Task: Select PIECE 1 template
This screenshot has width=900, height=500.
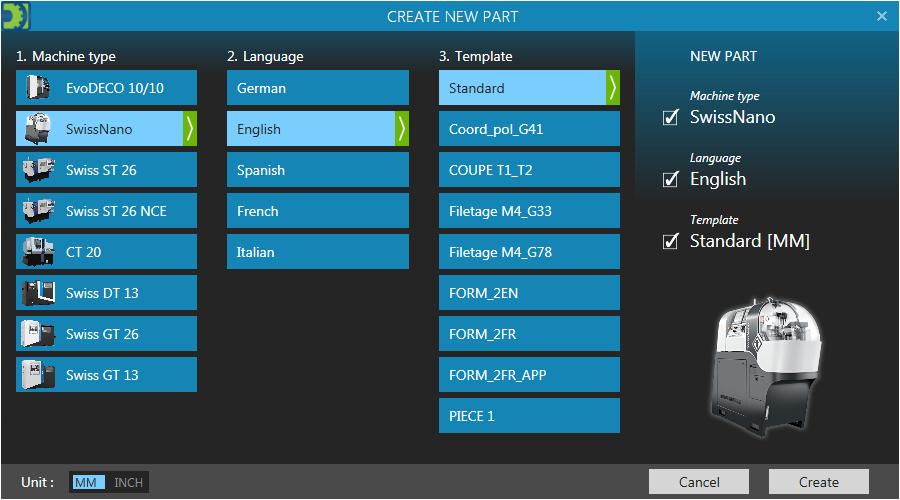Action: coord(529,416)
